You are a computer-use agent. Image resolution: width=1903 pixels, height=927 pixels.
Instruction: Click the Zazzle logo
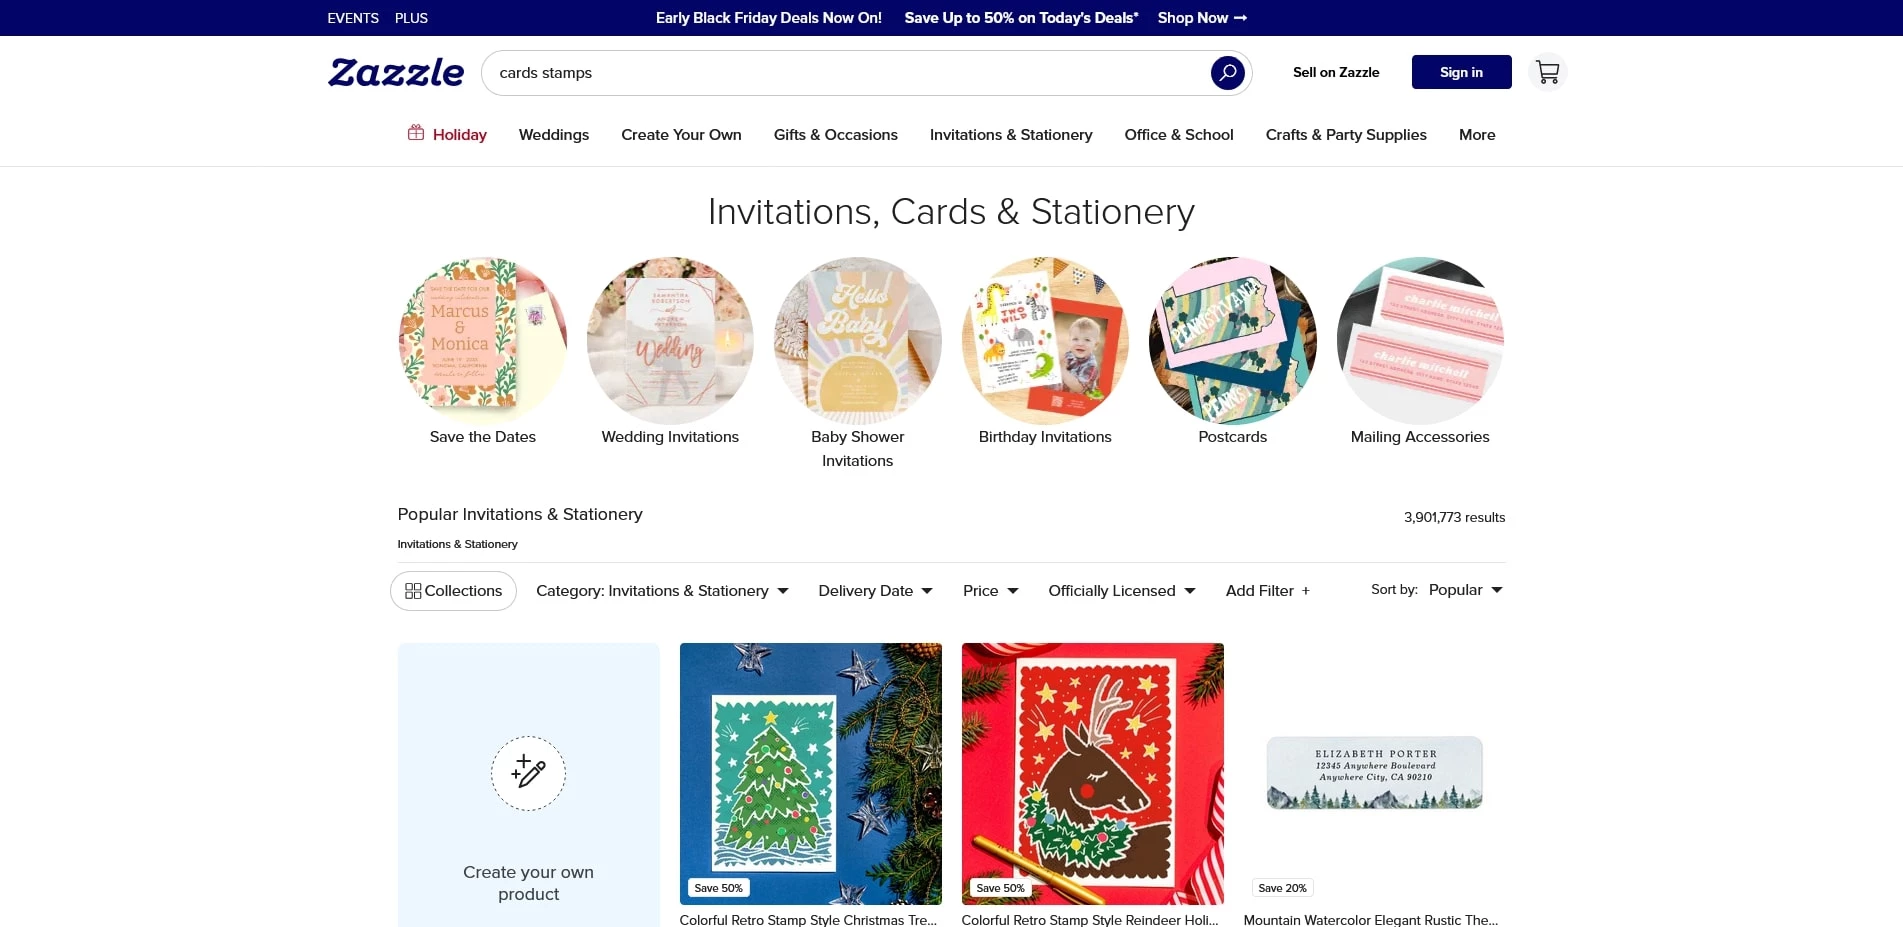(396, 72)
